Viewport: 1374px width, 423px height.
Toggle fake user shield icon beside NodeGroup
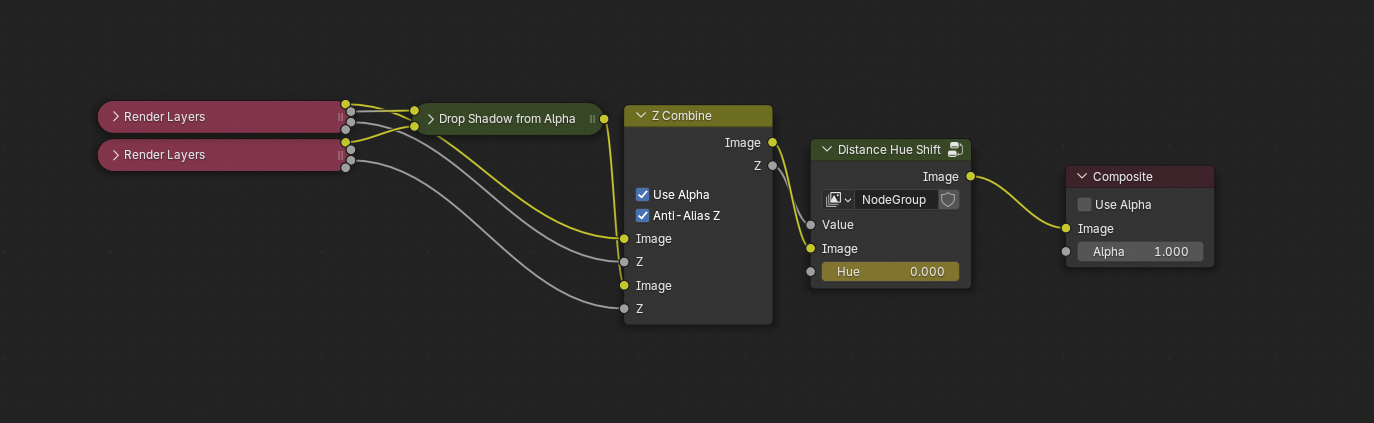click(948, 200)
